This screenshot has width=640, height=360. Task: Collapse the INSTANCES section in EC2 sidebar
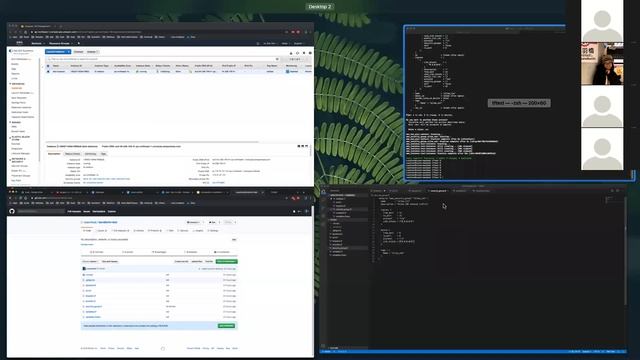click(x=11, y=84)
